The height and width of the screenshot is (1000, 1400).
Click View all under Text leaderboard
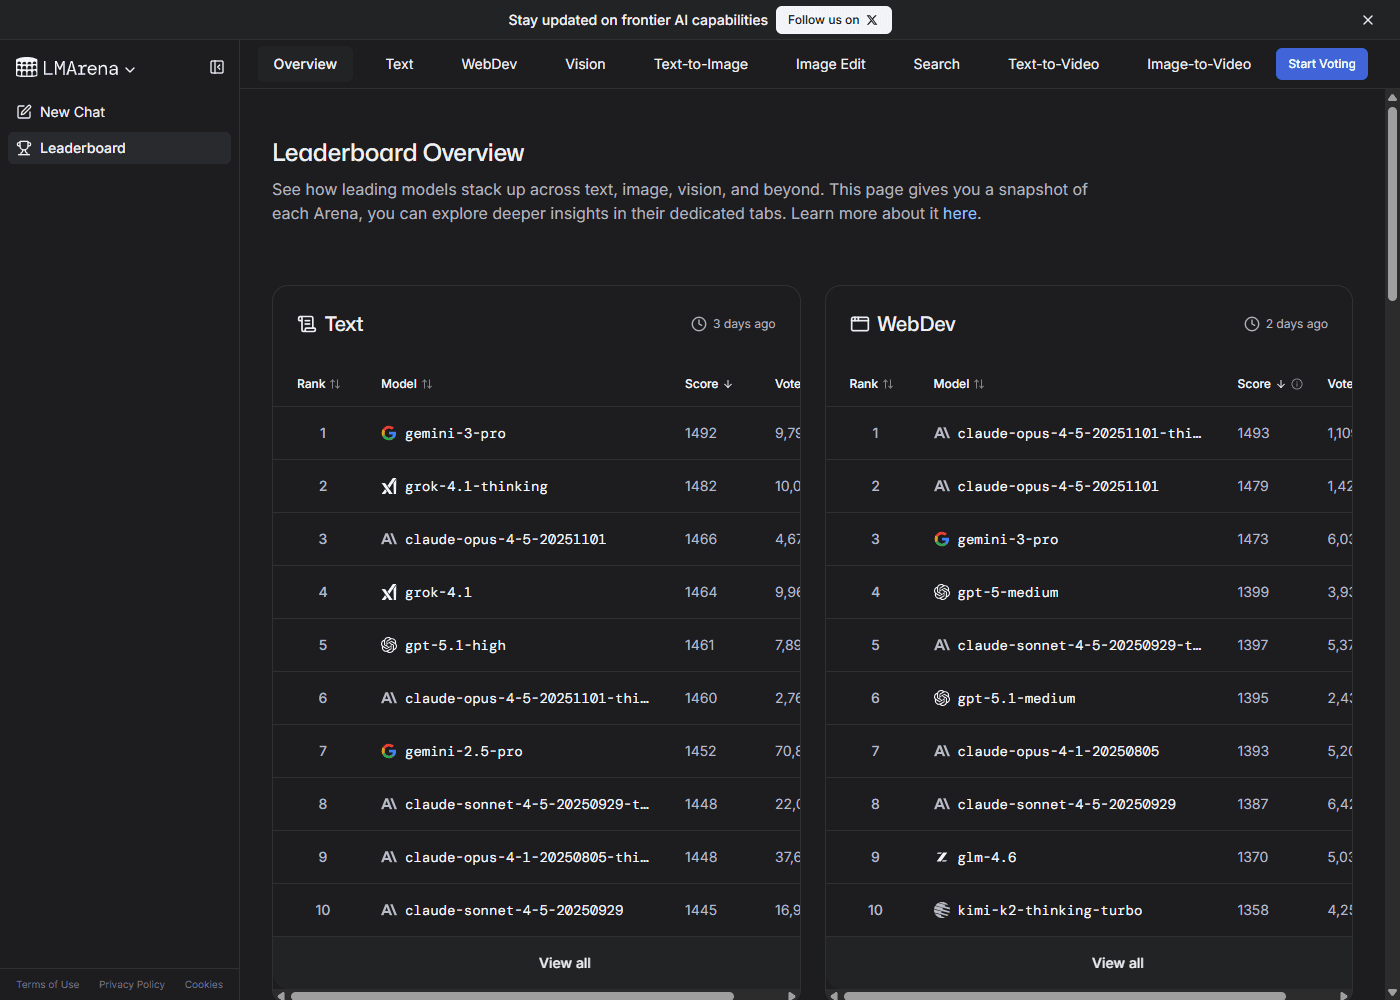pos(565,963)
